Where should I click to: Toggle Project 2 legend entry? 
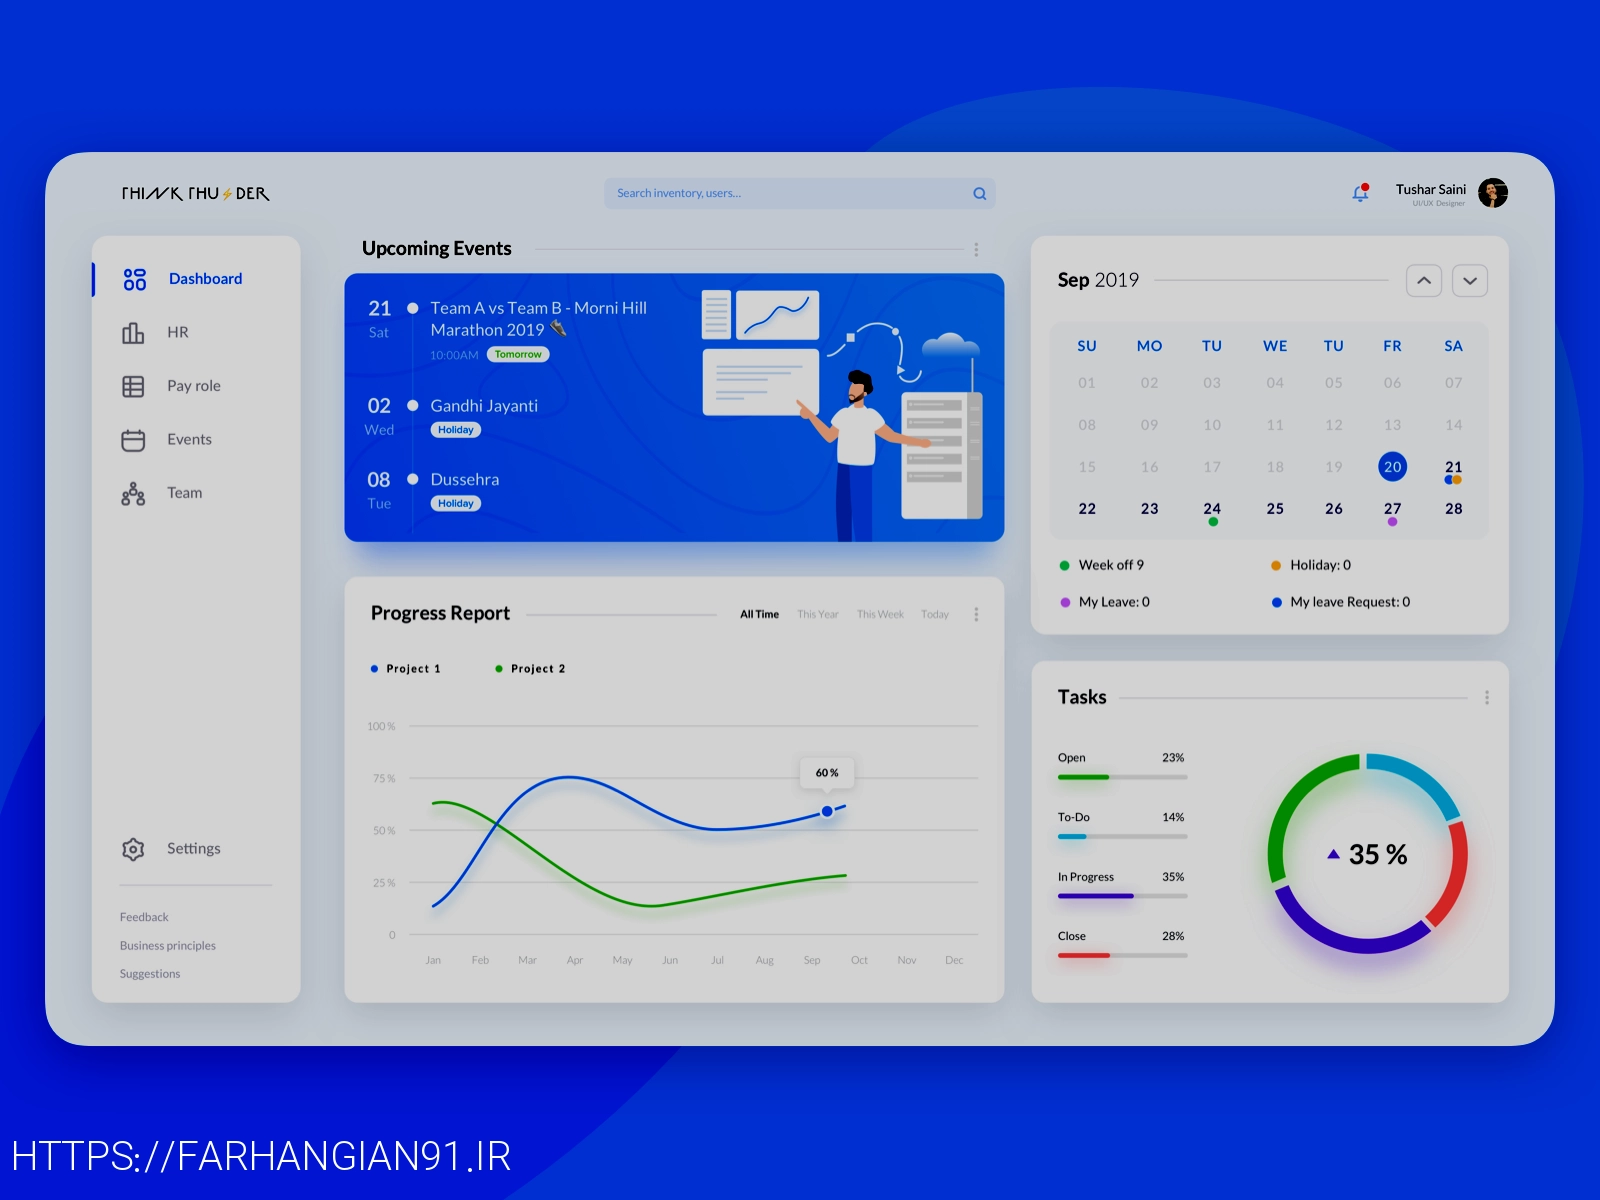(x=530, y=669)
